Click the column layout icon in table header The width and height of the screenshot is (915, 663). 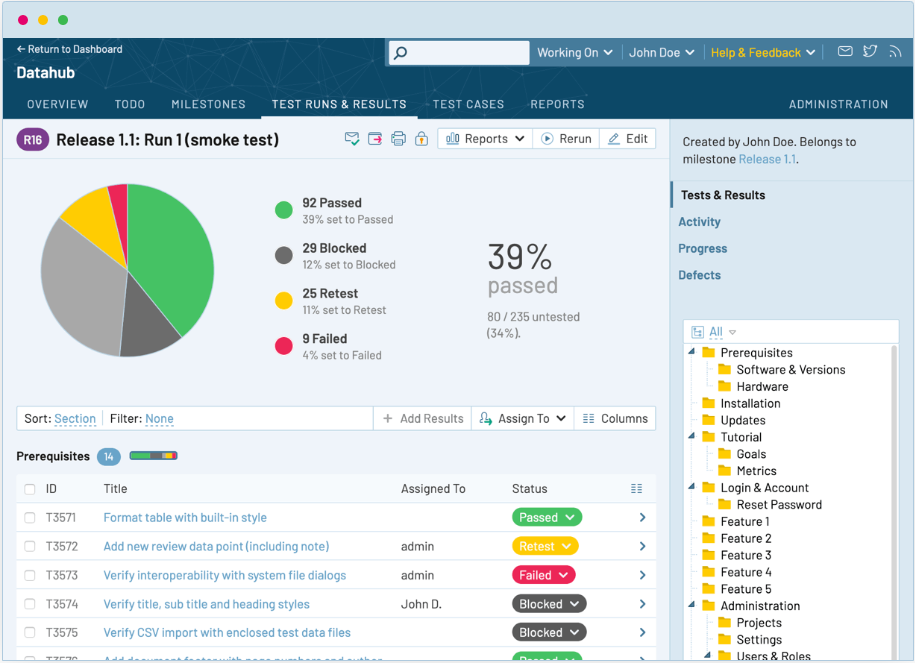click(x=637, y=489)
